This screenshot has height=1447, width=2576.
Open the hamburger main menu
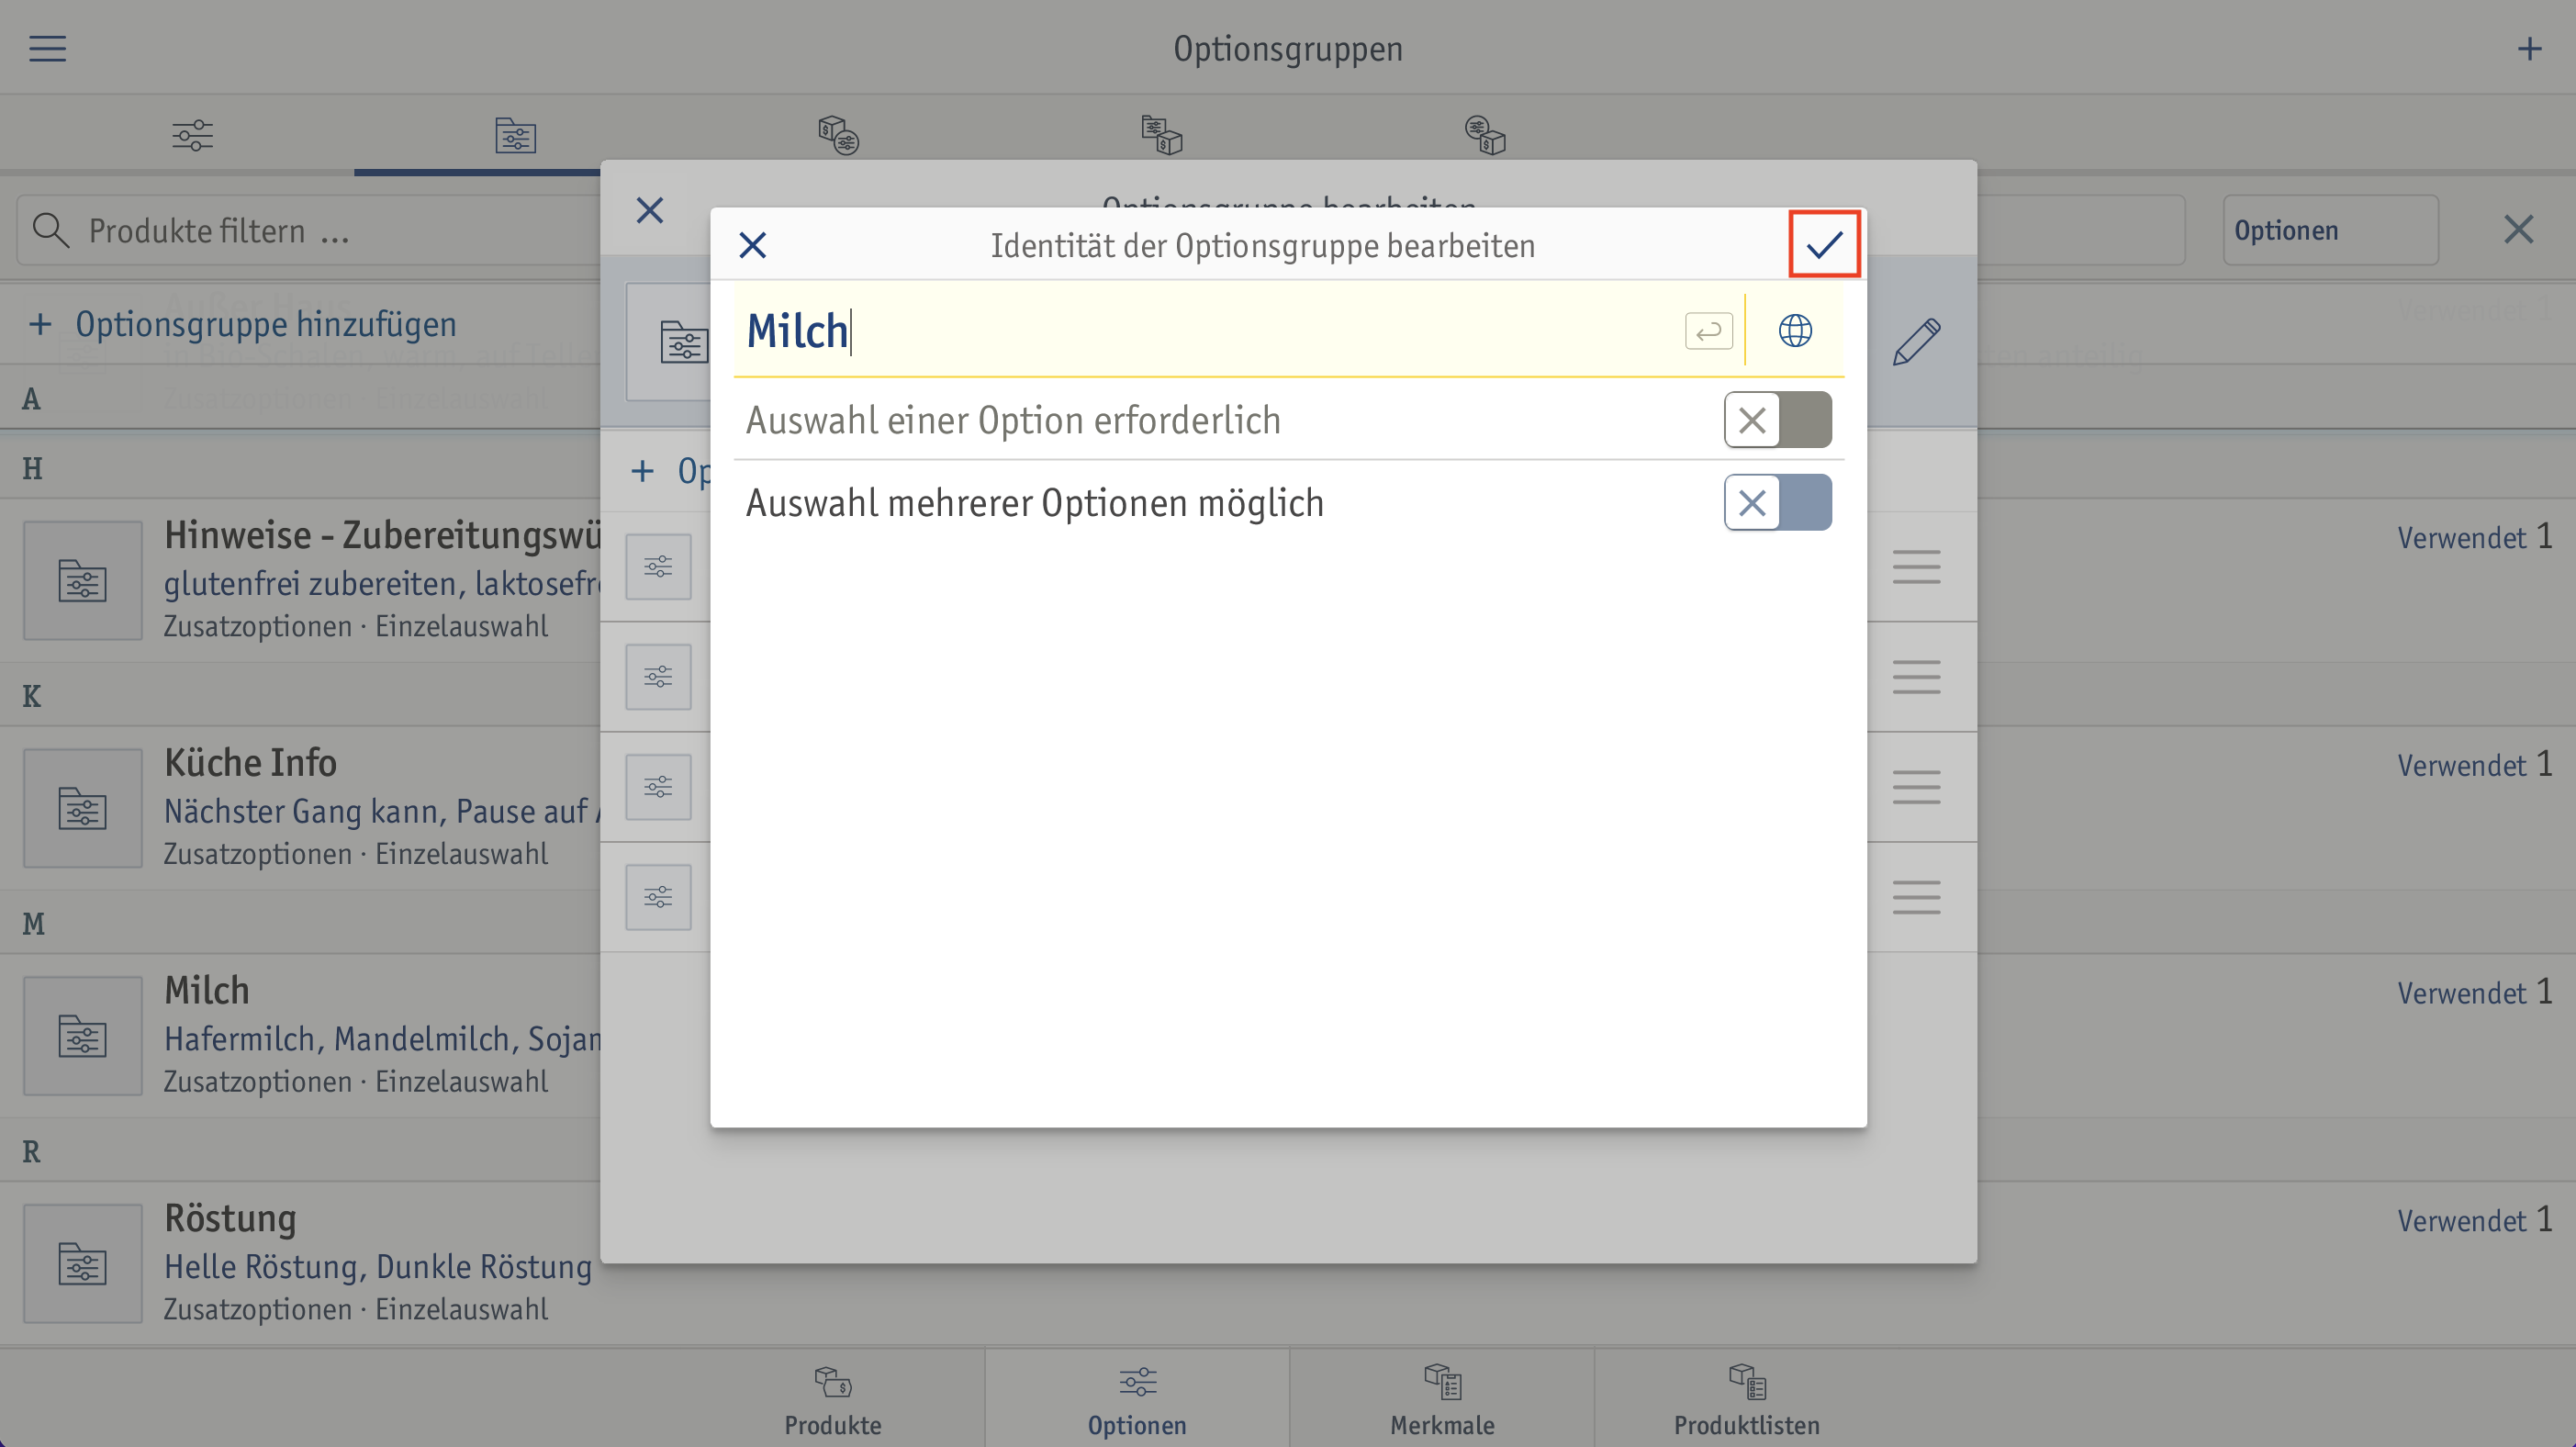[x=47, y=48]
